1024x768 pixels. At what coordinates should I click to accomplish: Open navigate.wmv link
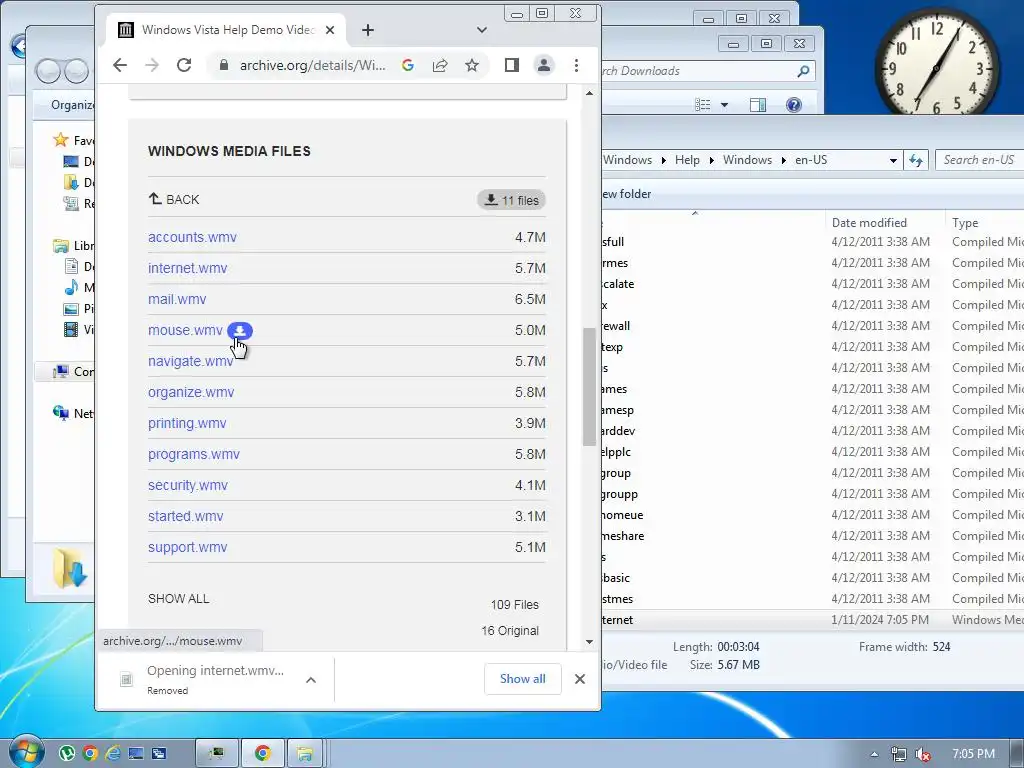coord(191,361)
